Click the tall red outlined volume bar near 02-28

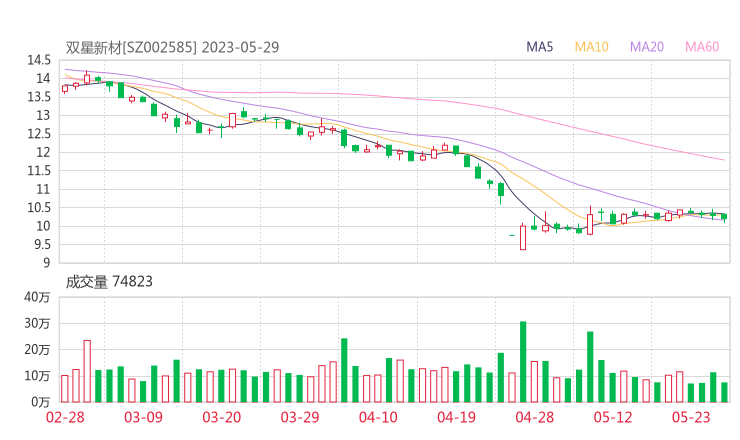(87, 372)
